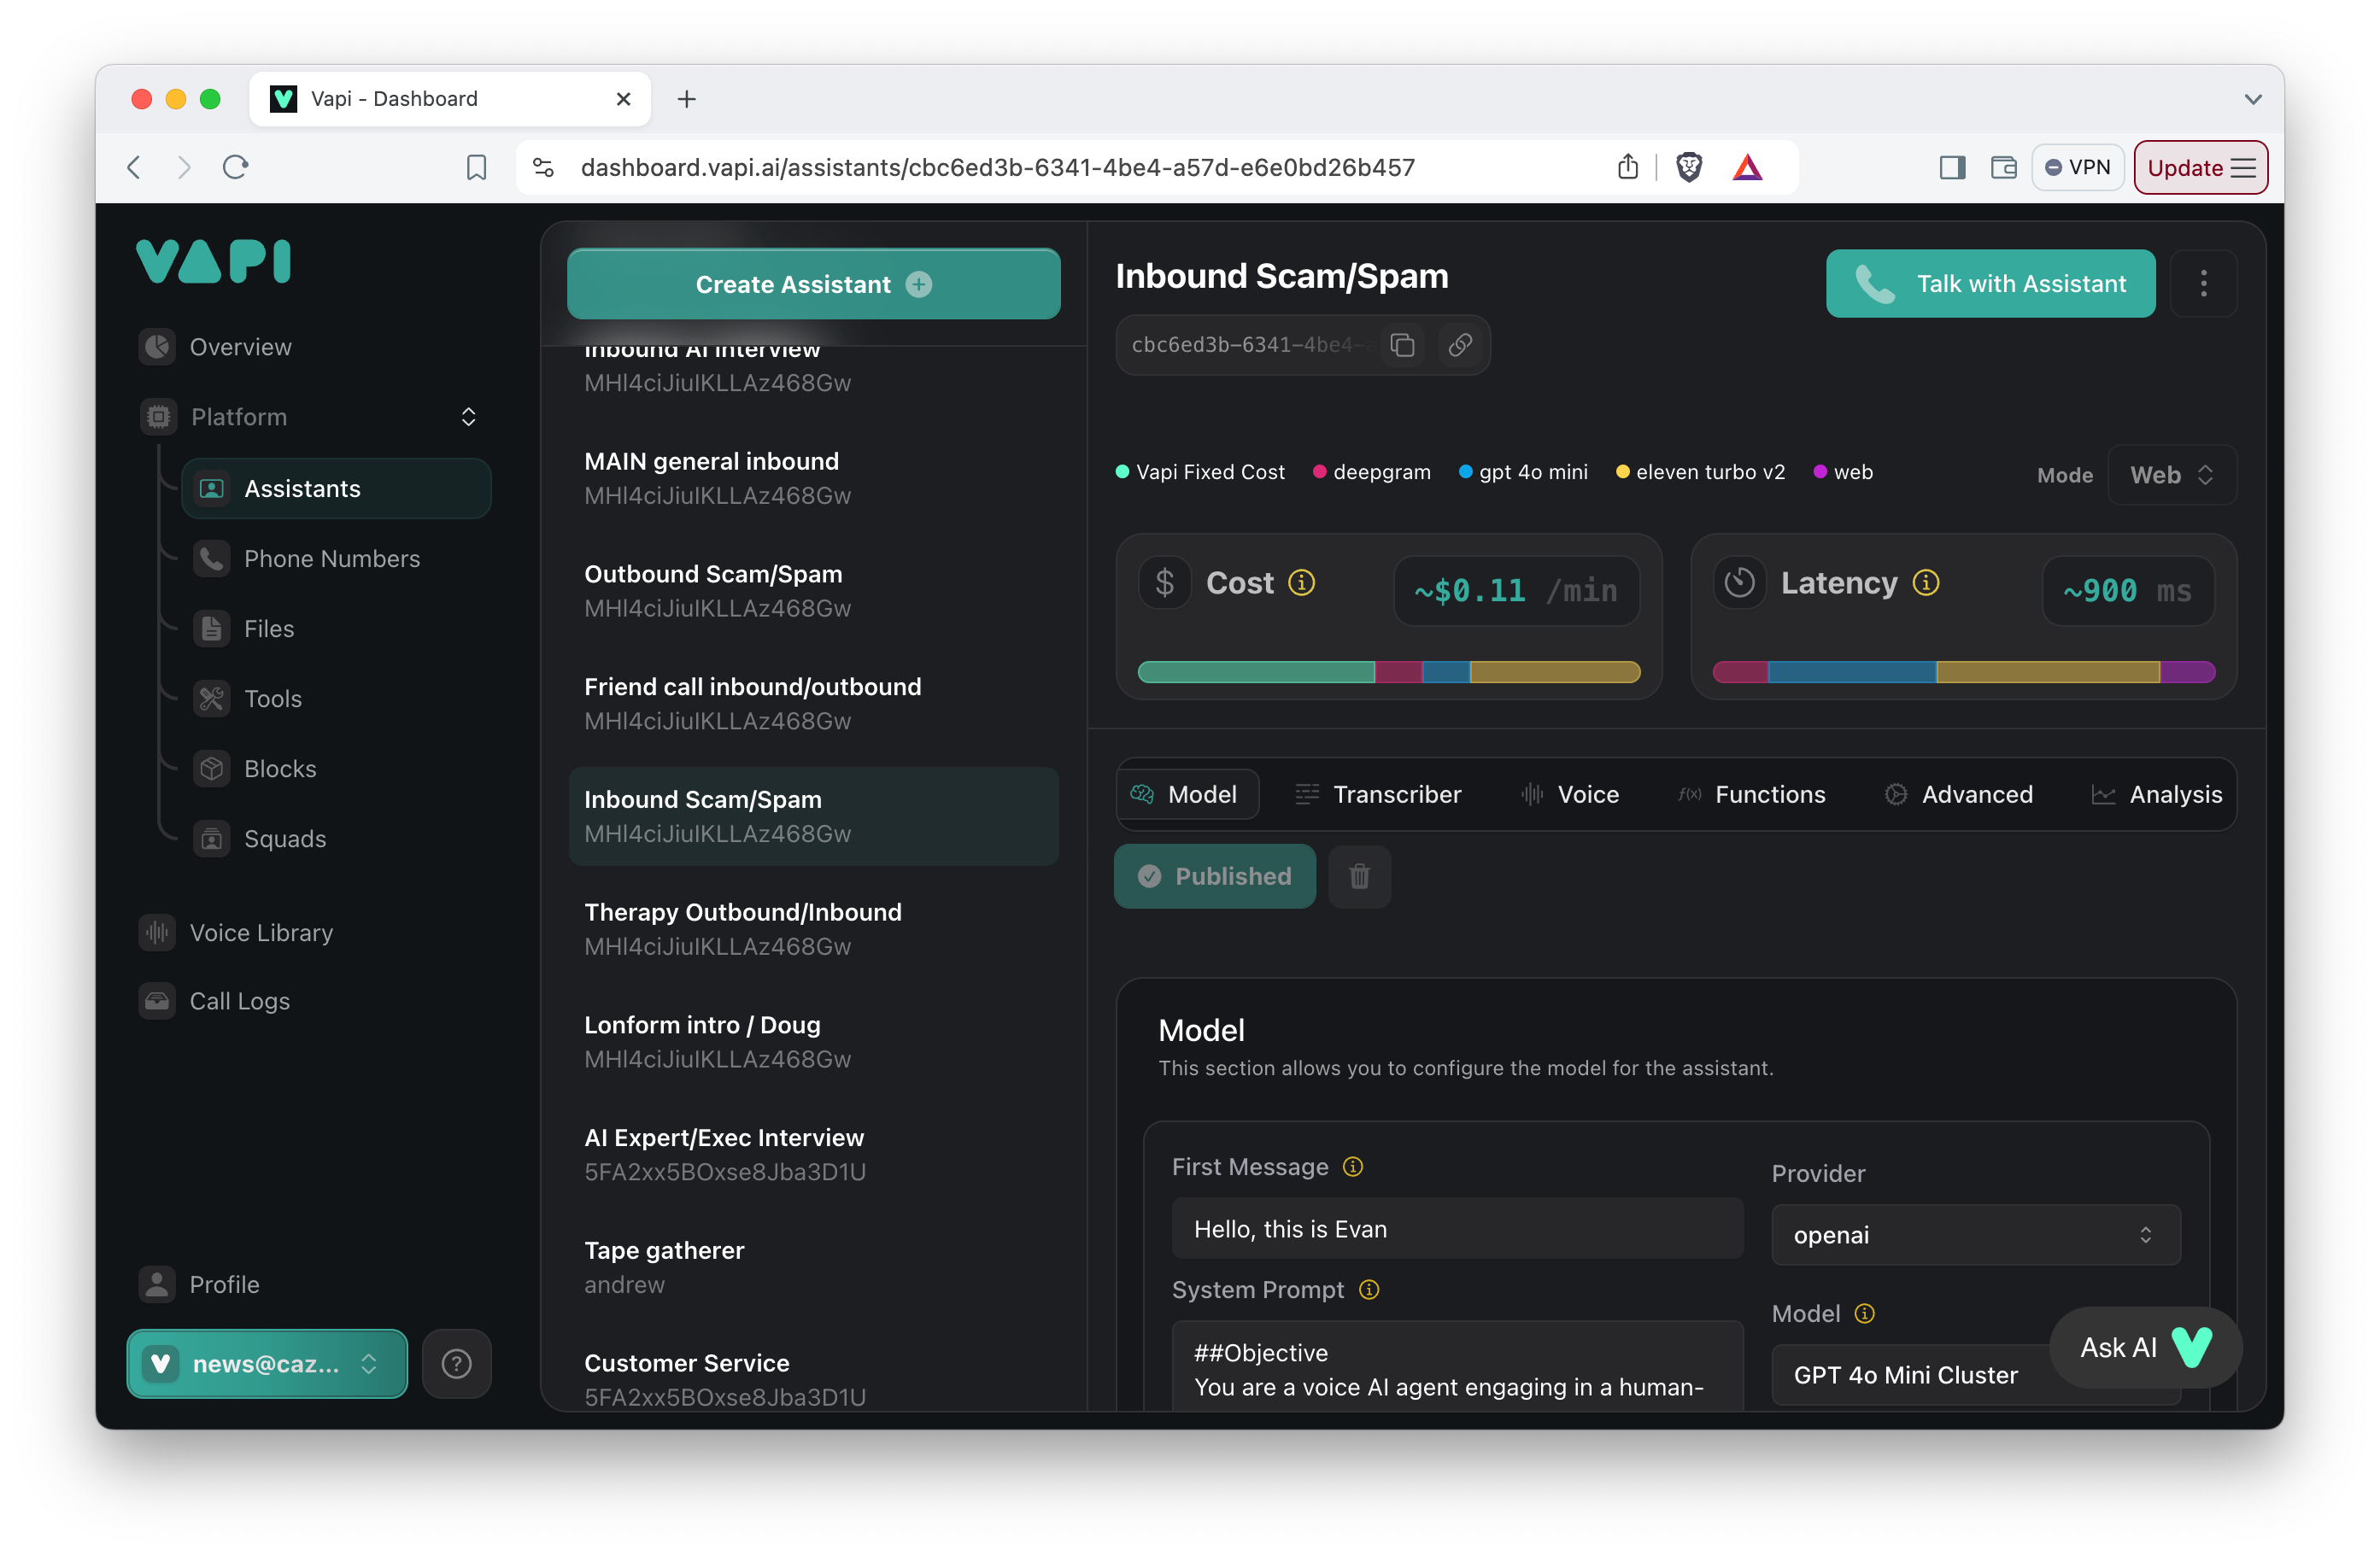
Task: Click the Cost info icon
Action: pyautogui.click(x=1301, y=582)
